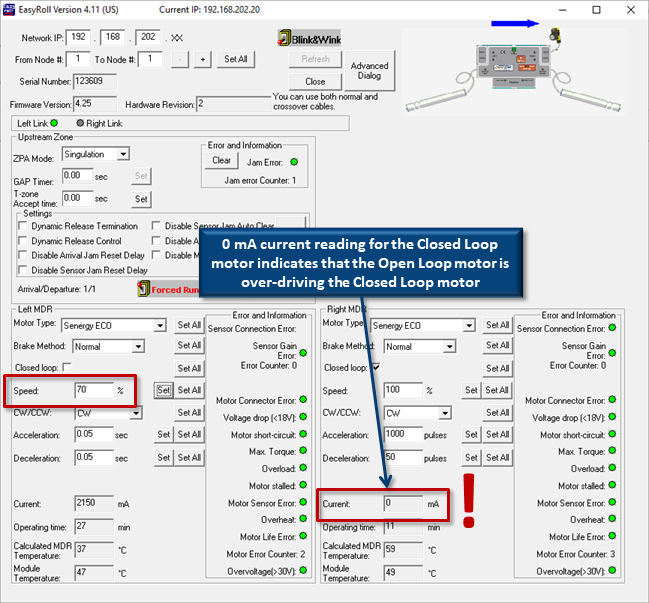Click Left MDR Motor Life Error indicator

pos(303,536)
